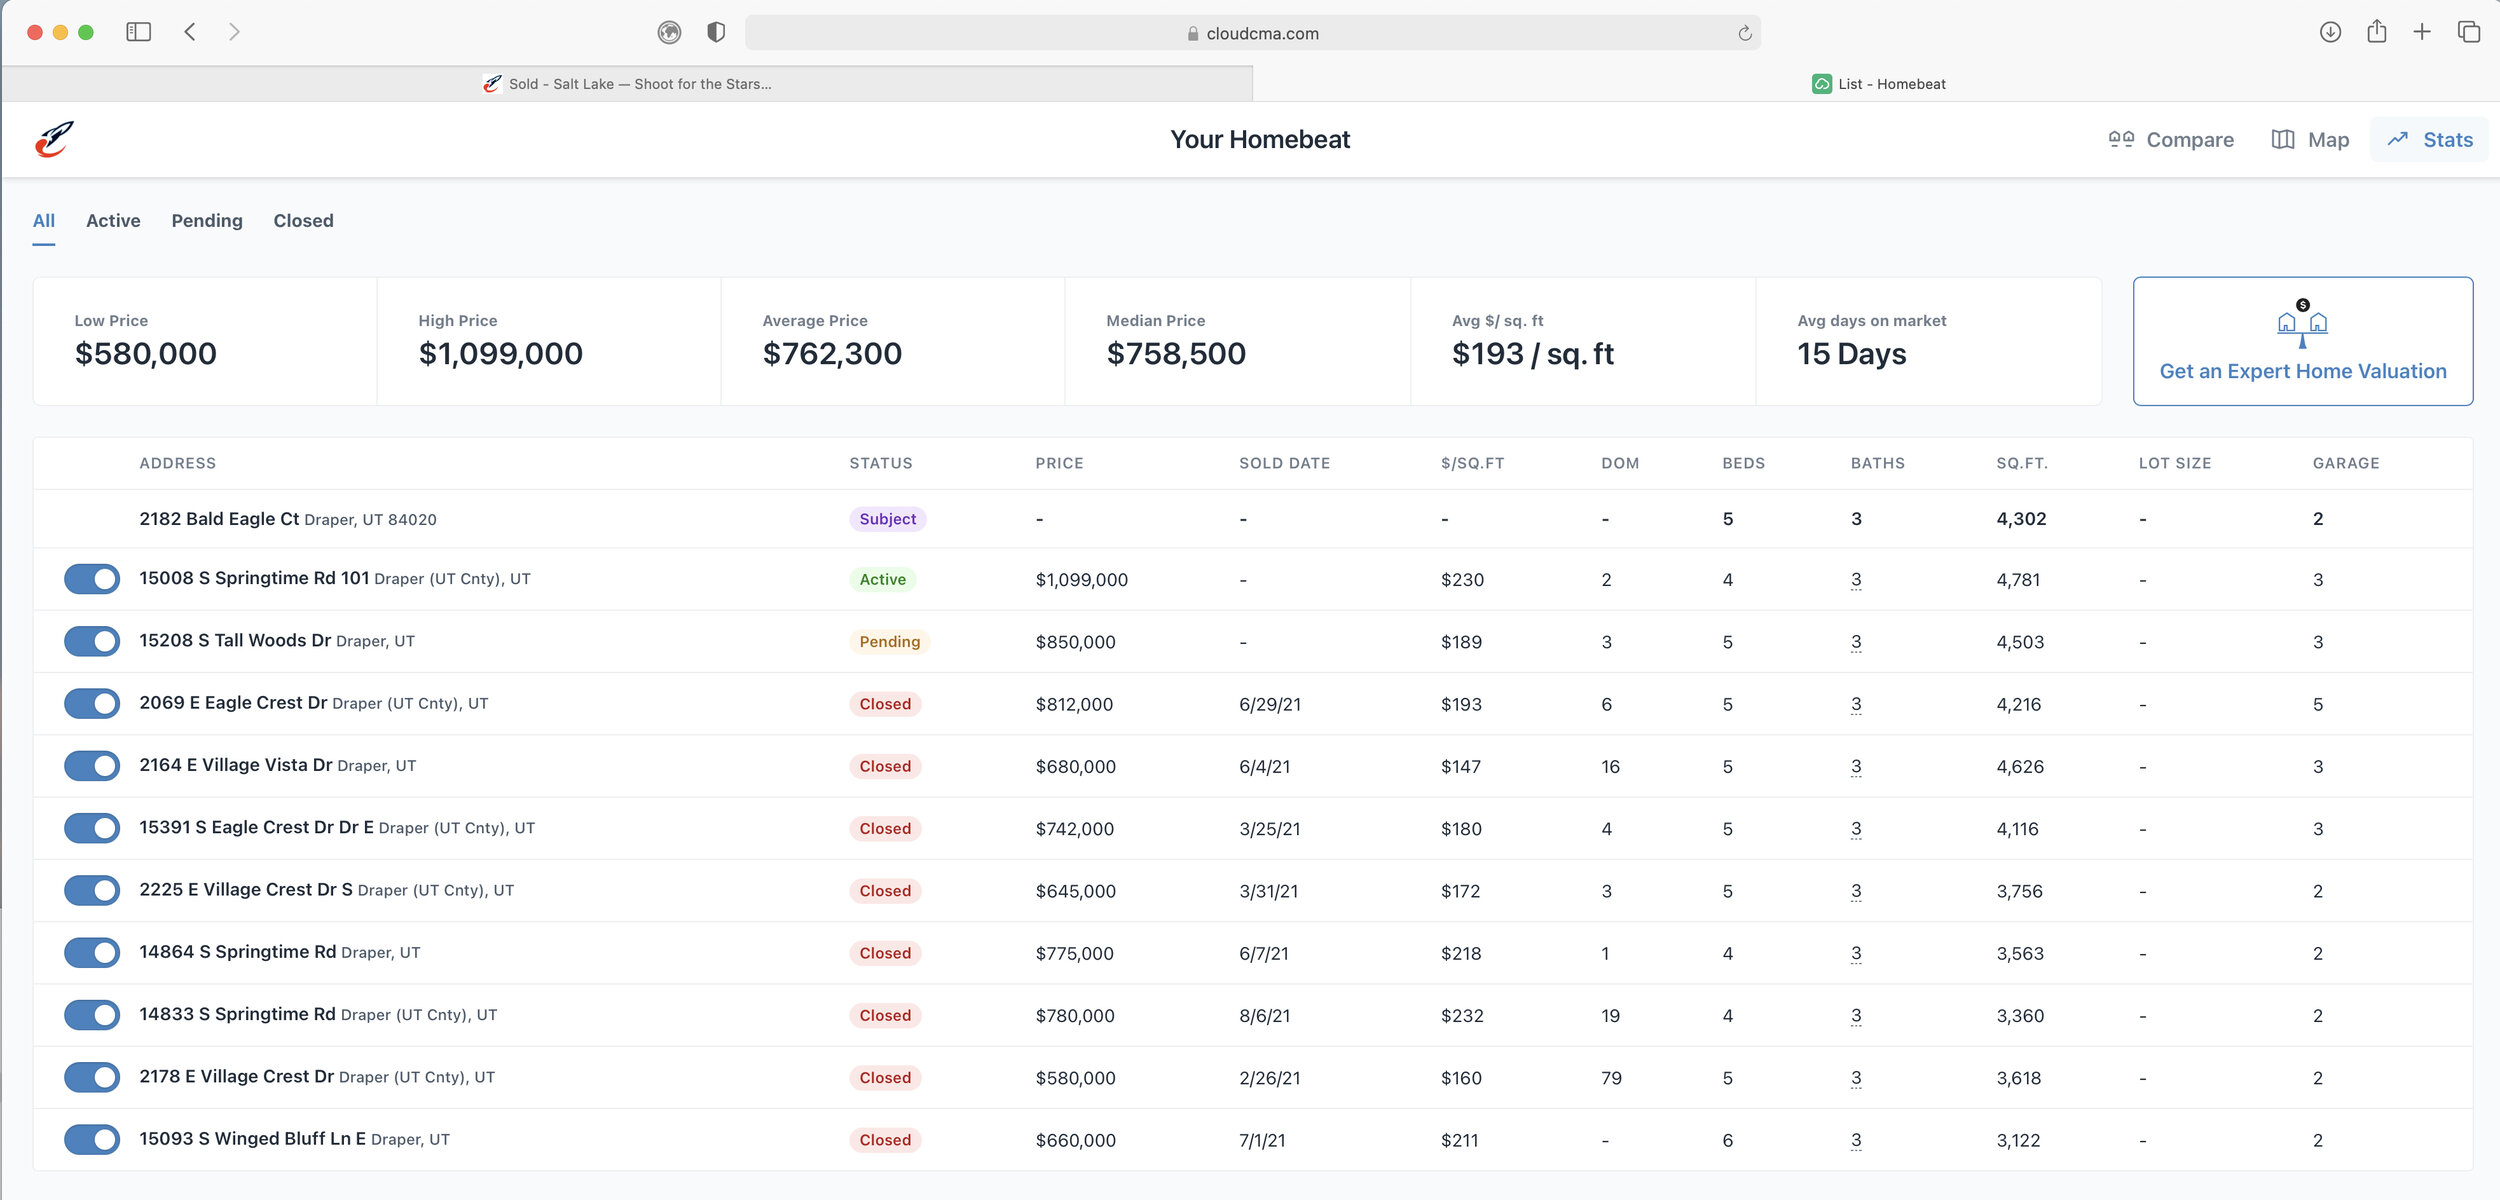Open new tab with plus icon
This screenshot has width=2500, height=1200.
tap(2422, 32)
